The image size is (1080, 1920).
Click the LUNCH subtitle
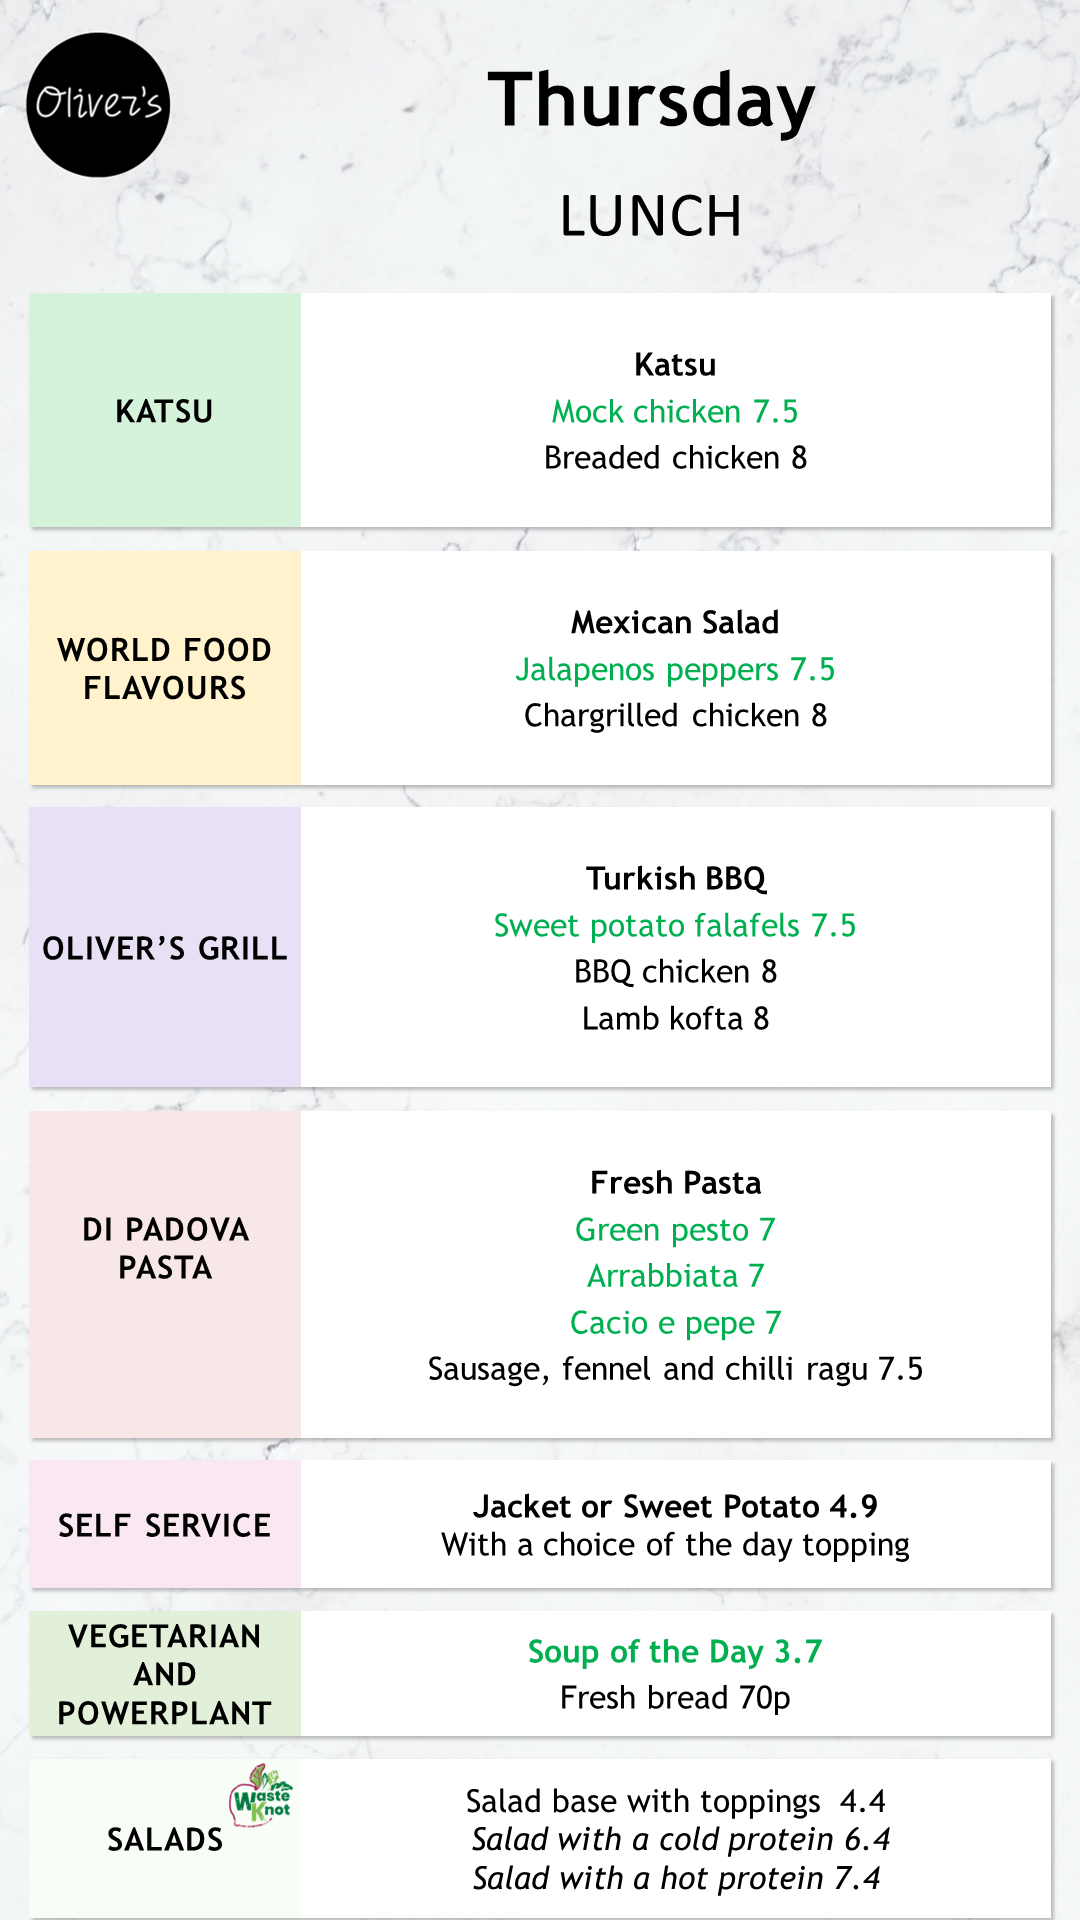coord(651,216)
